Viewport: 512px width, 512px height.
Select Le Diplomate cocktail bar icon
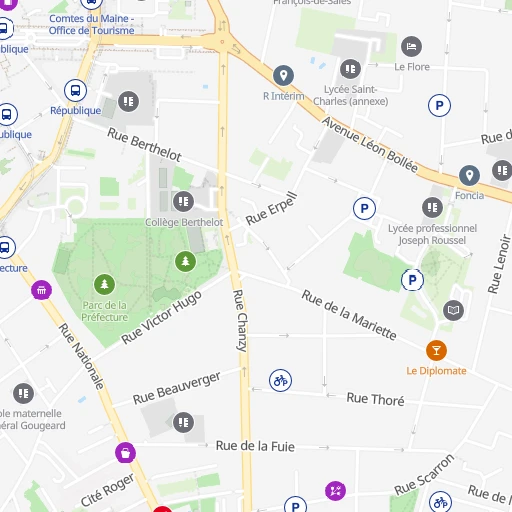436,350
